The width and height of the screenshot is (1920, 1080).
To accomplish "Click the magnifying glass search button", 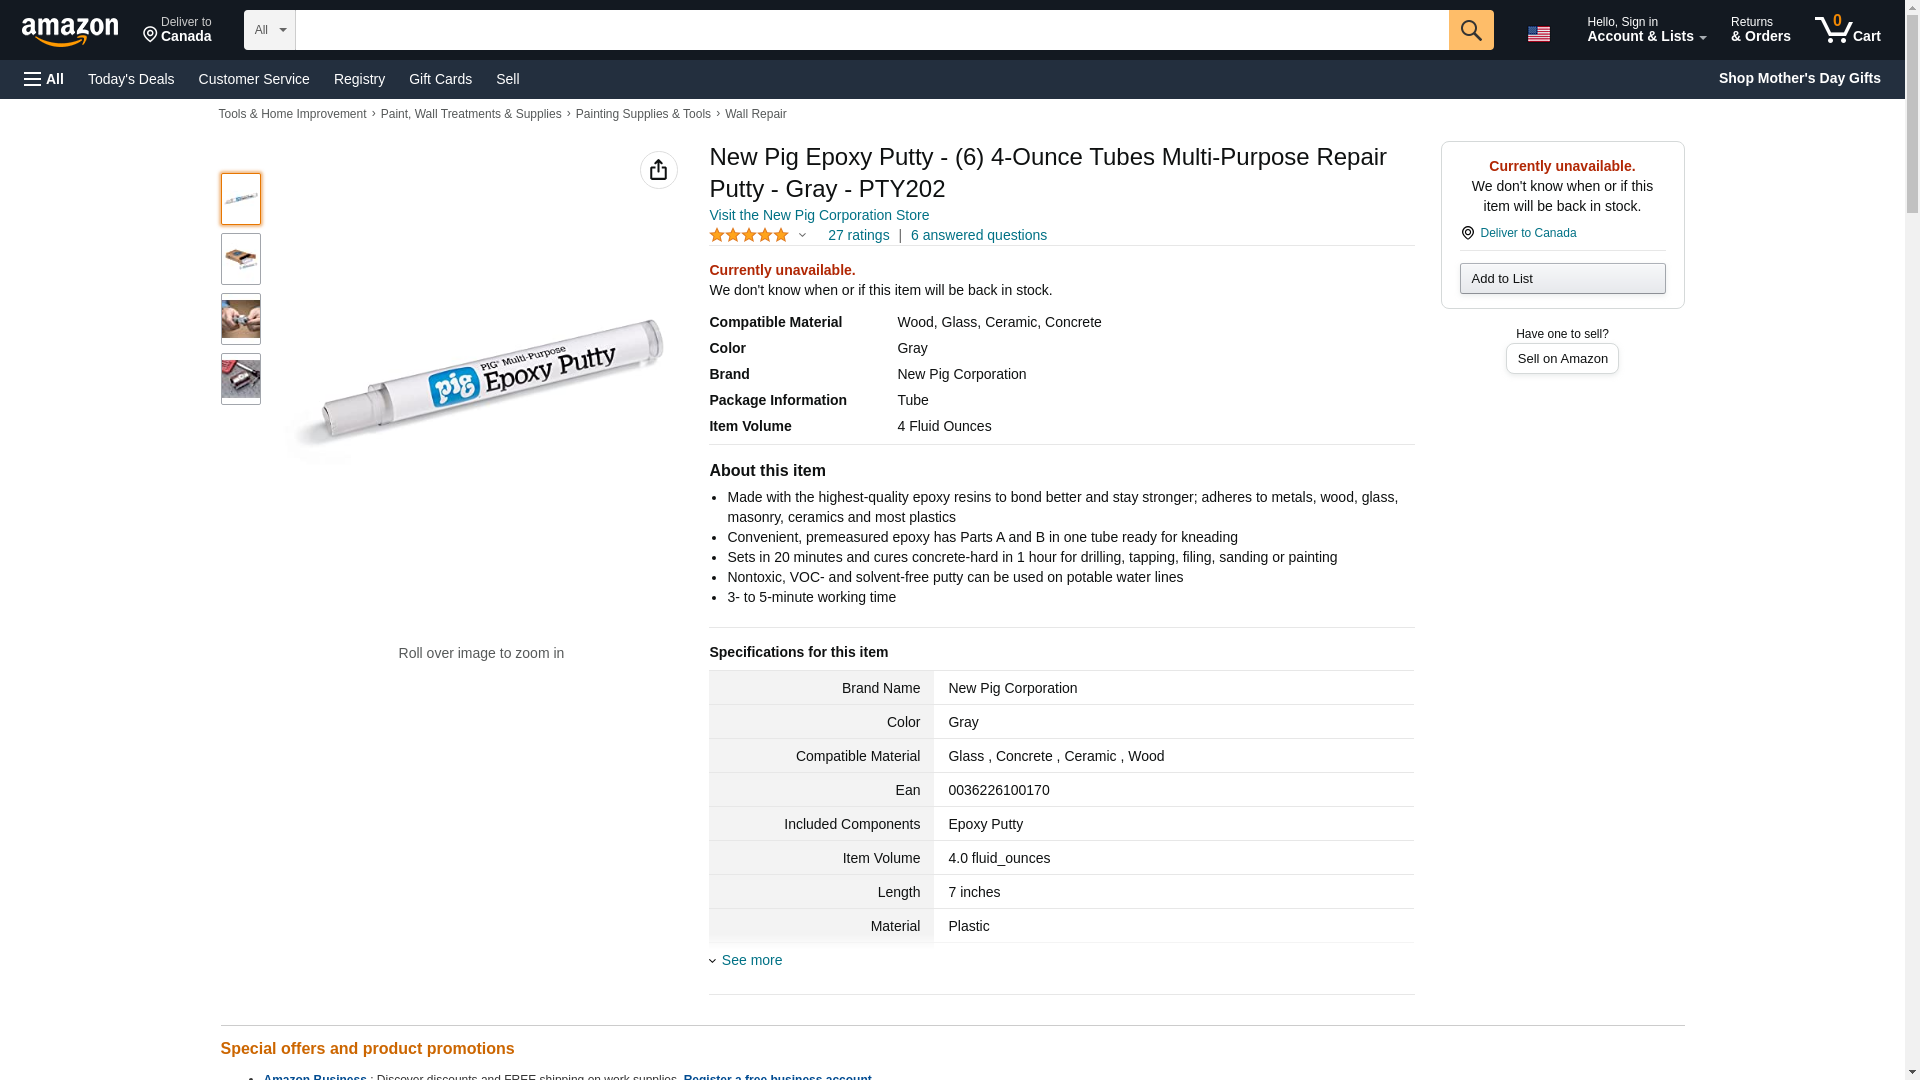I will pyautogui.click(x=1470, y=30).
